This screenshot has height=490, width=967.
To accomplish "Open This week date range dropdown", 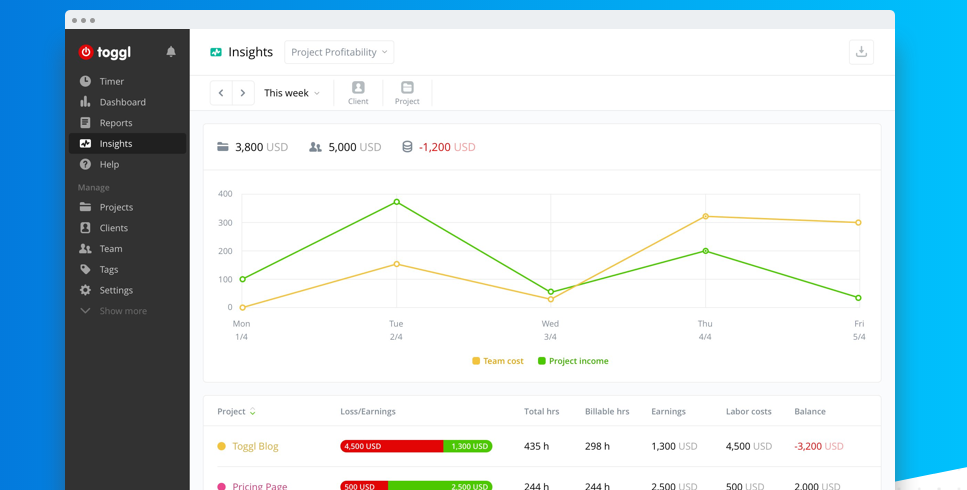I will pyautogui.click(x=292, y=93).
